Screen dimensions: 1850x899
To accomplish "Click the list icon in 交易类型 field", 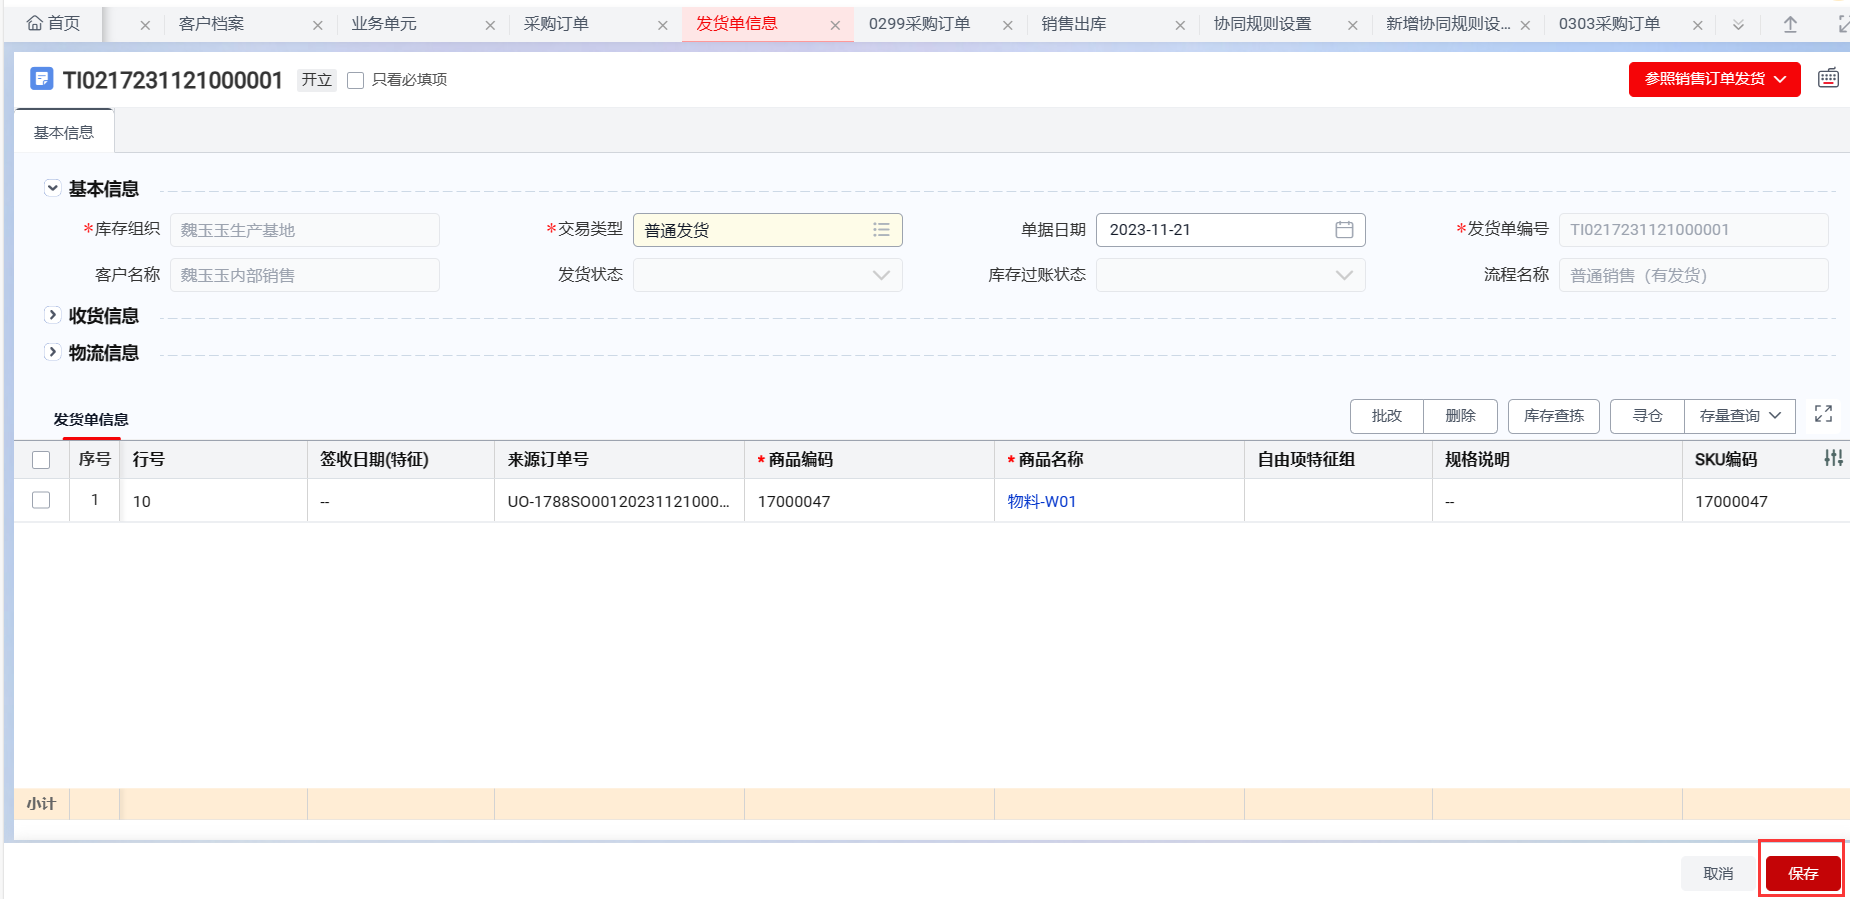I will (881, 230).
